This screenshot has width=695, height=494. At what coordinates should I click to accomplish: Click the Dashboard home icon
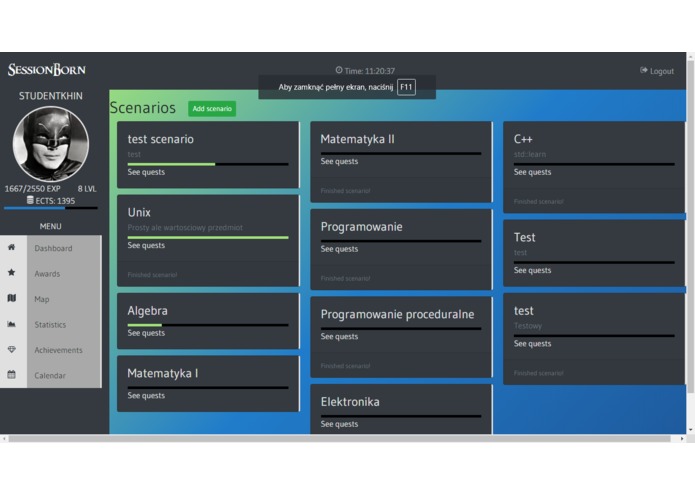pos(12,247)
